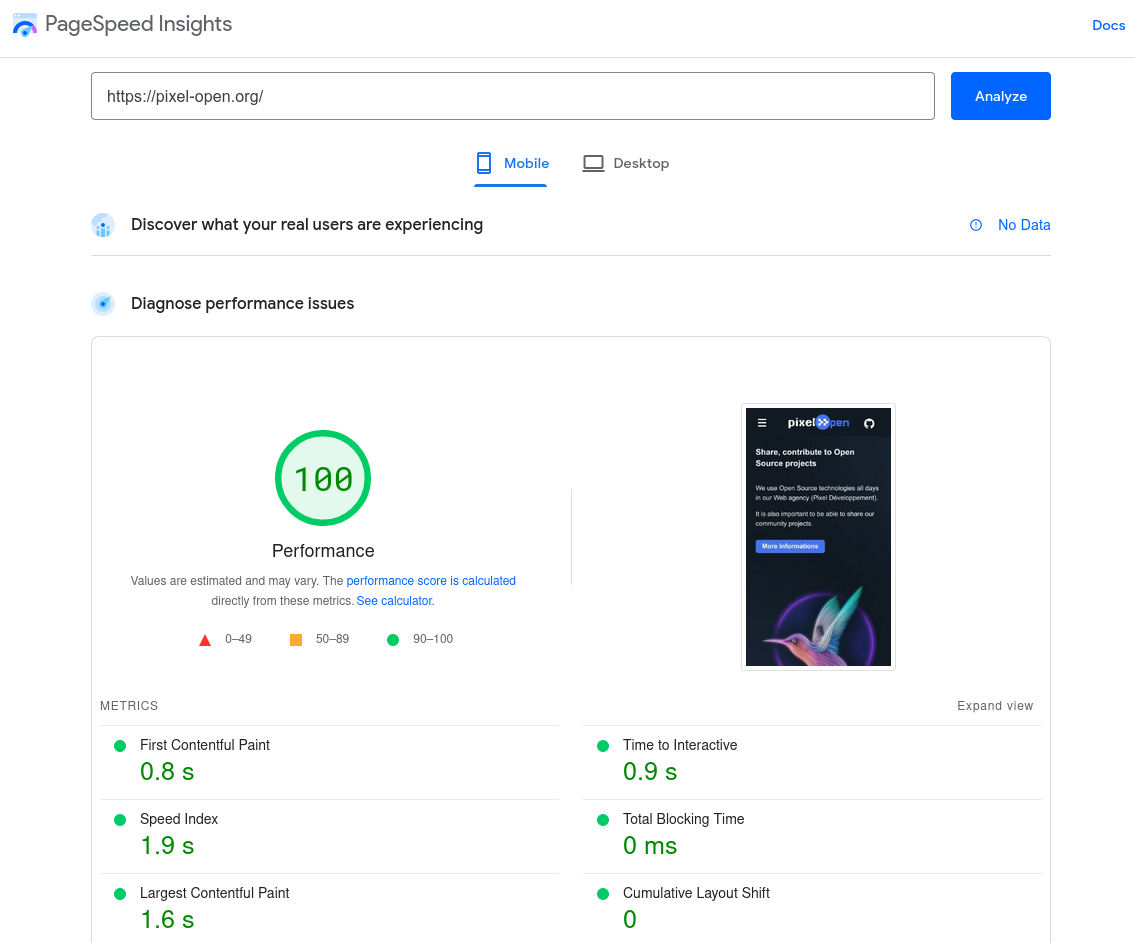Image resolution: width=1135 pixels, height=943 pixels.
Task: Open 'performance score is calculated' link
Action: [x=431, y=581]
